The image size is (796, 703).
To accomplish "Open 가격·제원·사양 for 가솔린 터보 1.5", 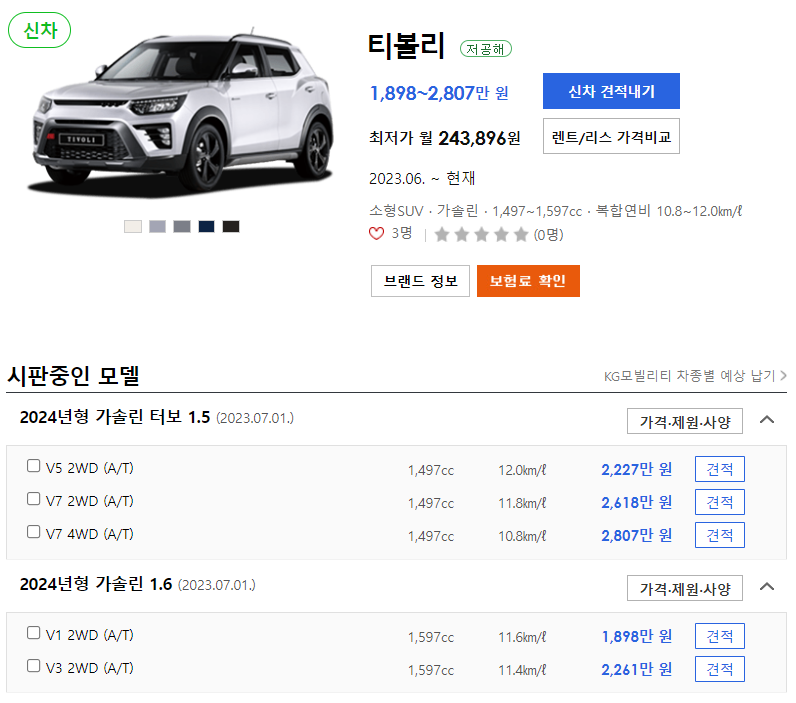I will (x=684, y=421).
